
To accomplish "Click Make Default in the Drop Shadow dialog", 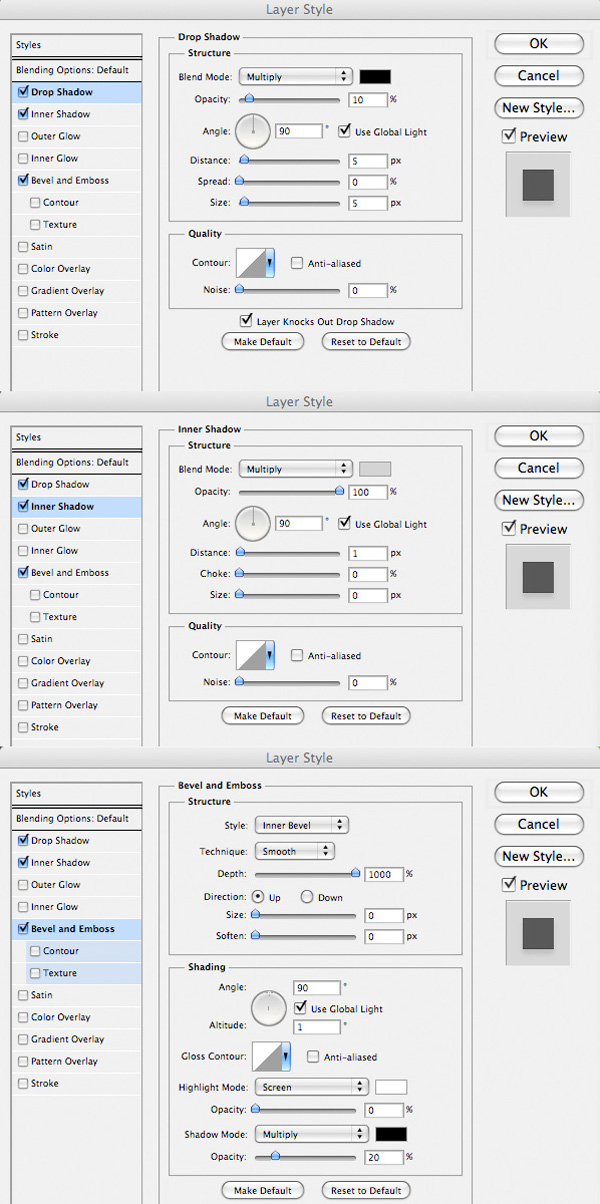I will point(262,341).
